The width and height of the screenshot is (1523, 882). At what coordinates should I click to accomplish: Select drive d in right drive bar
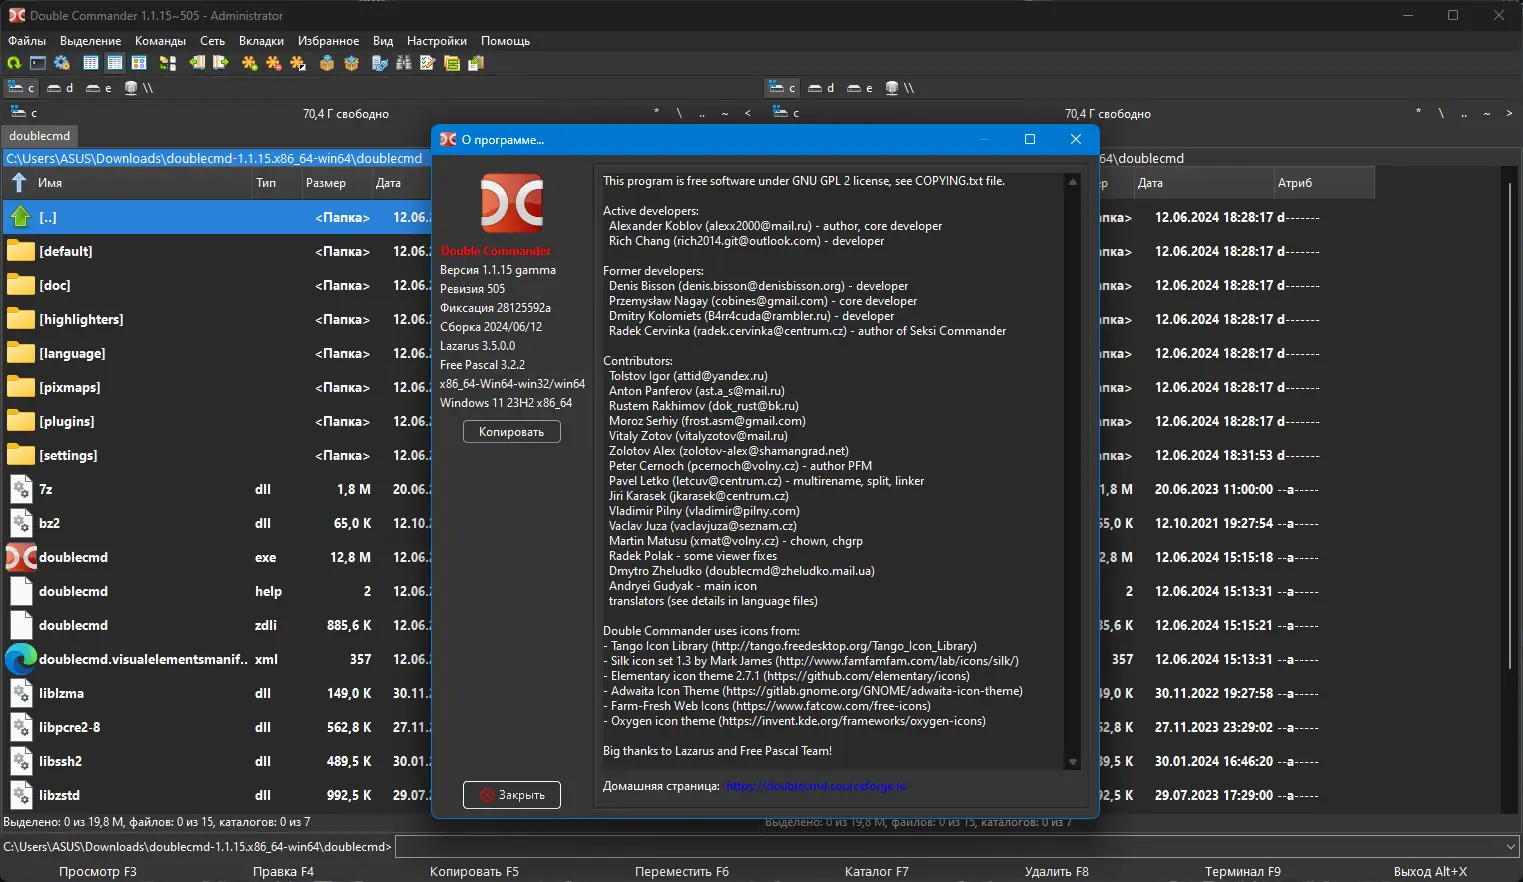coord(821,88)
